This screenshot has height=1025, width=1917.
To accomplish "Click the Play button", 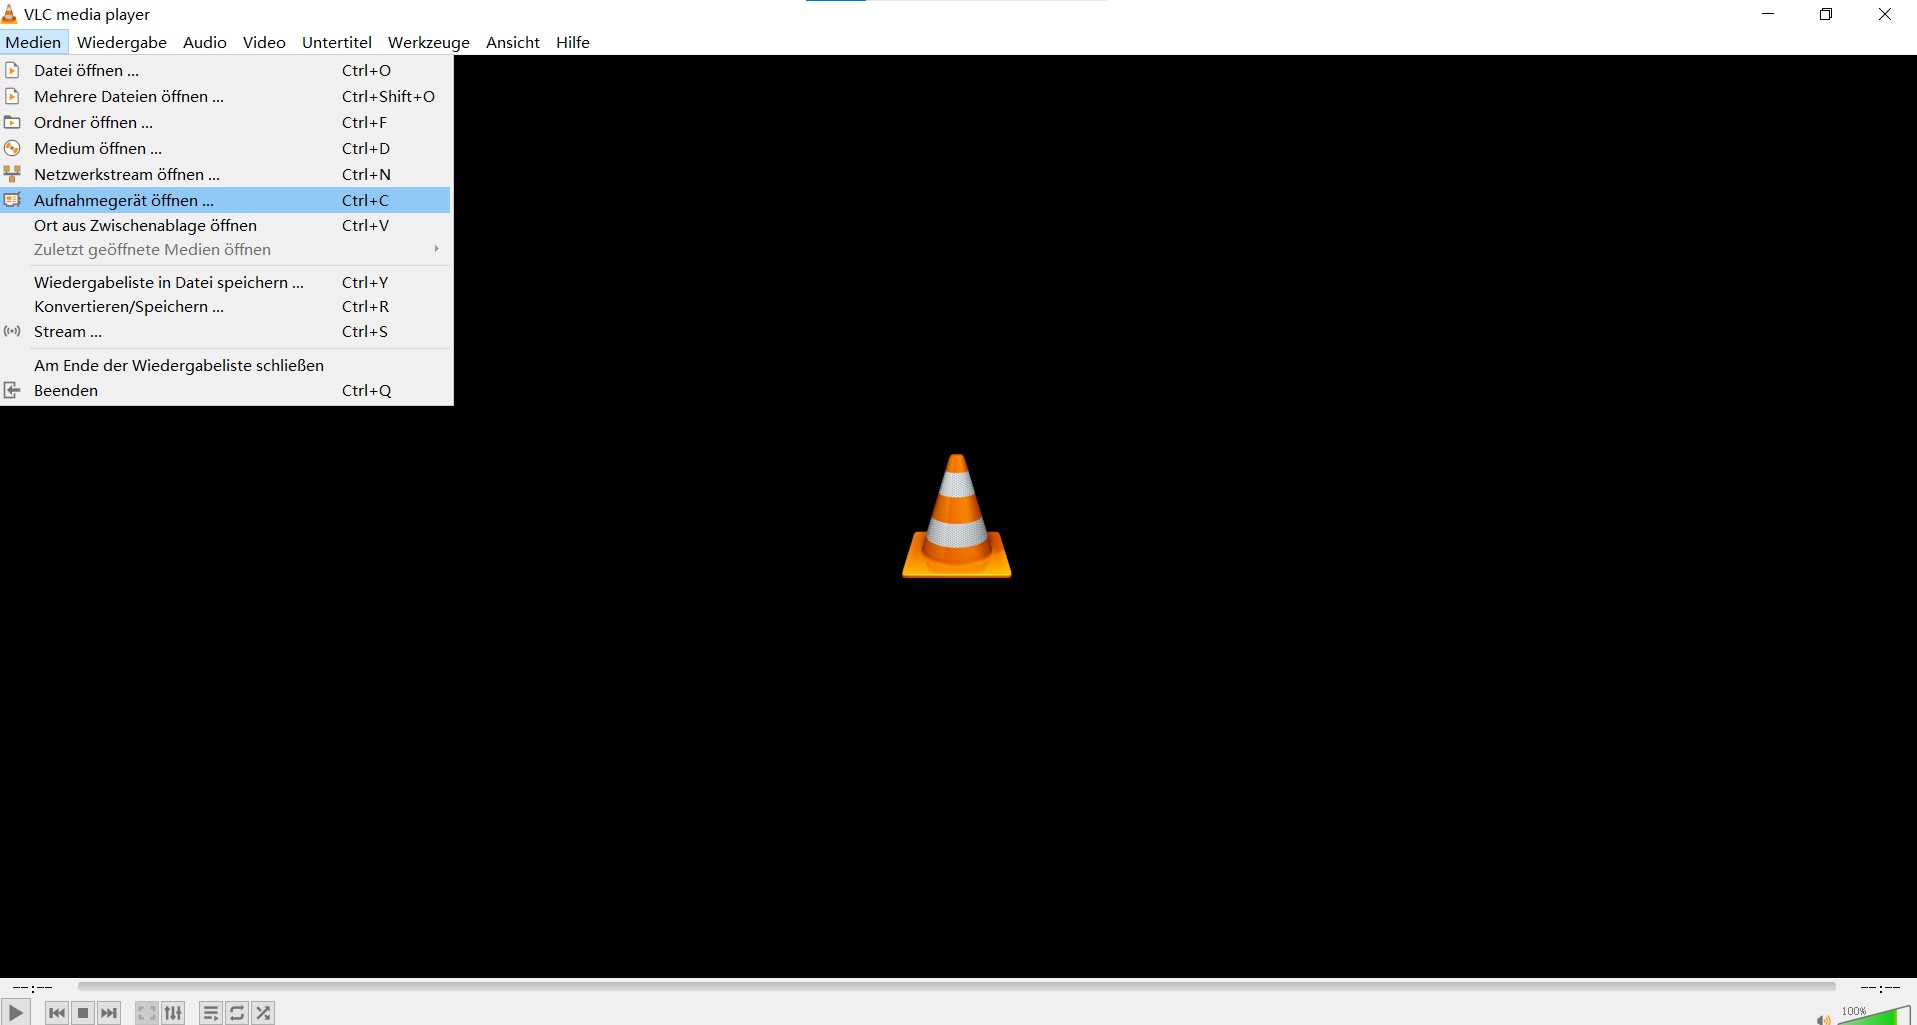I will click(x=16, y=1012).
